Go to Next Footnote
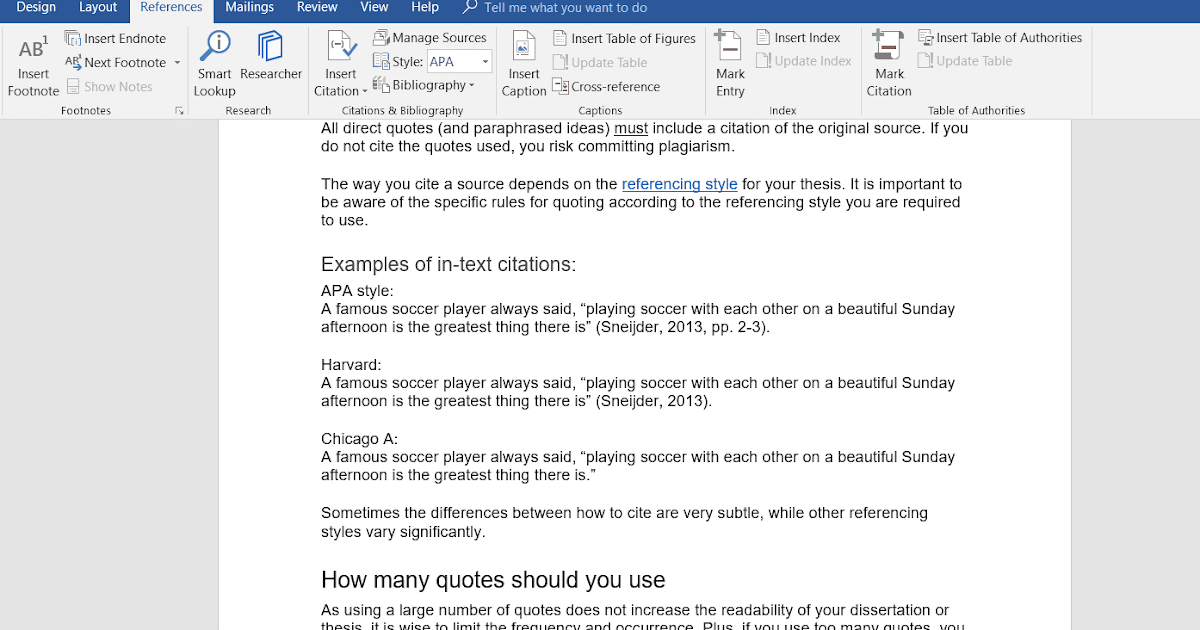Screen dimensions: 1200x630 click(x=115, y=62)
